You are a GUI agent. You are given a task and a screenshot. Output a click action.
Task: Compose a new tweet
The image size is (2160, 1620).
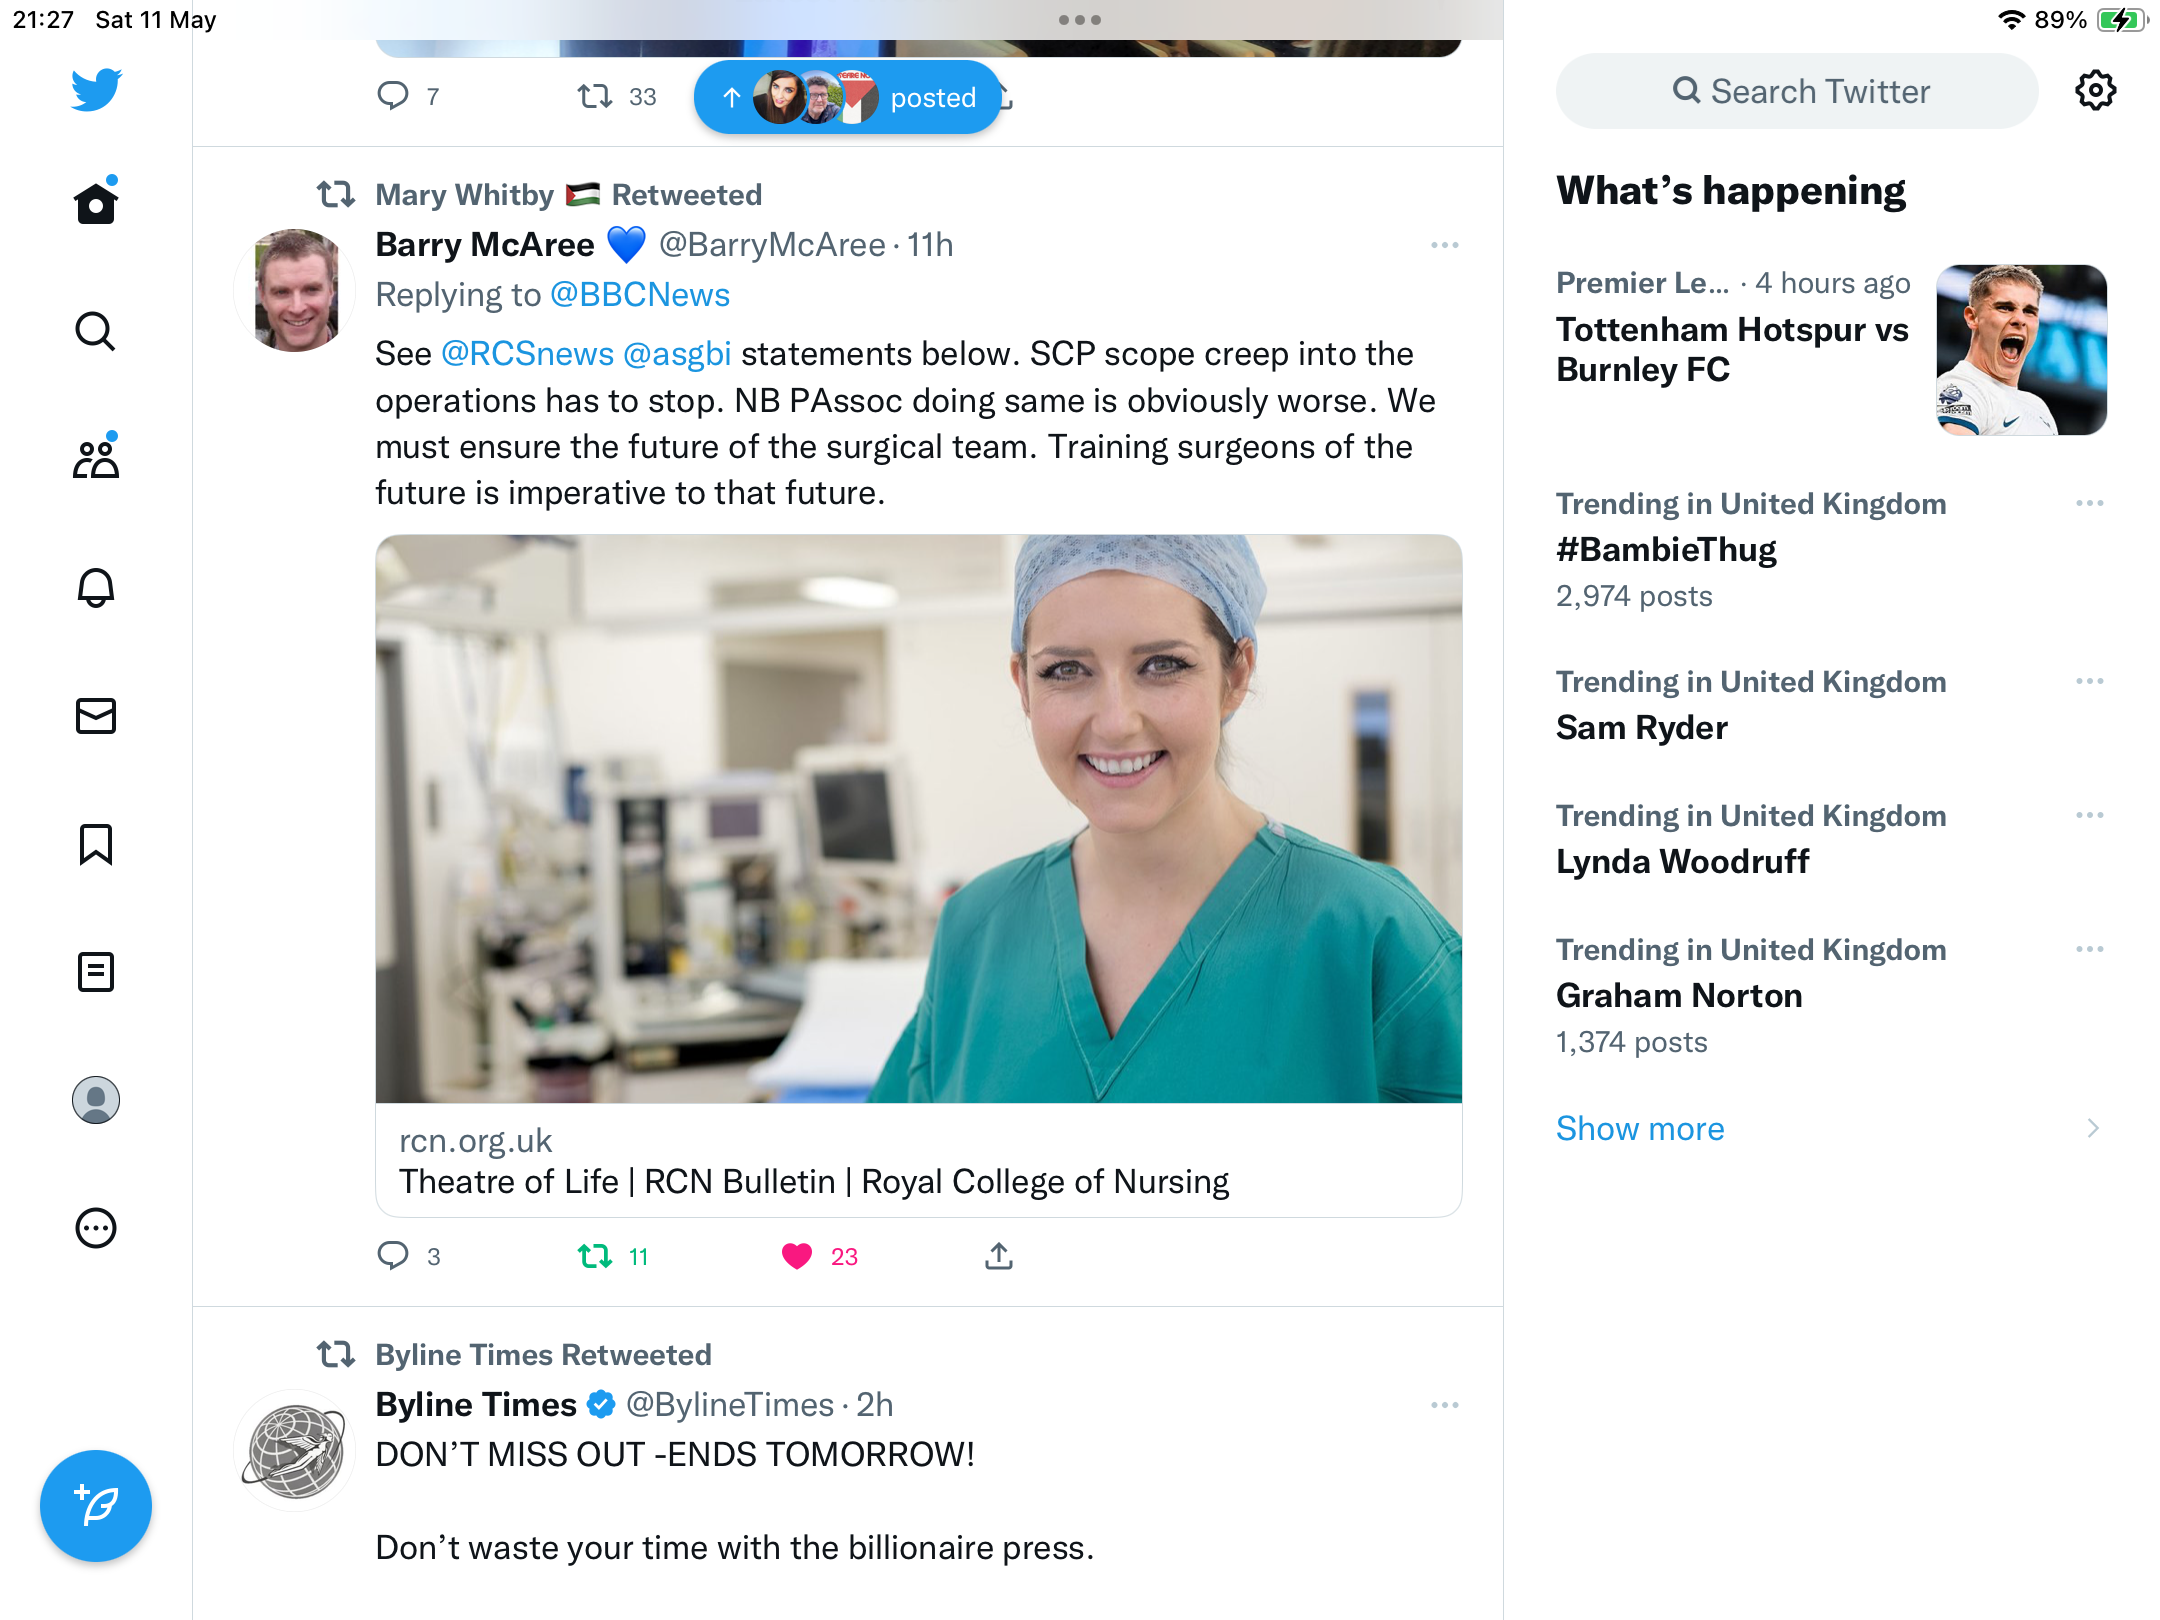(x=96, y=1506)
